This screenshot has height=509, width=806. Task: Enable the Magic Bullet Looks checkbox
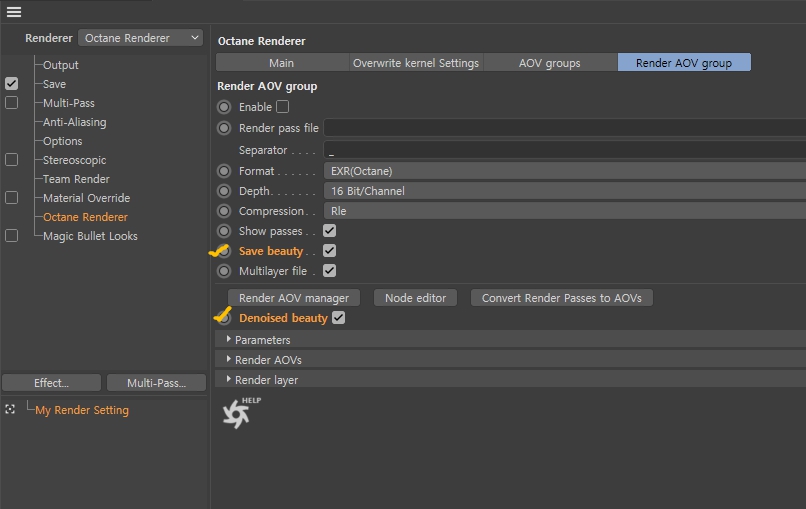point(11,235)
